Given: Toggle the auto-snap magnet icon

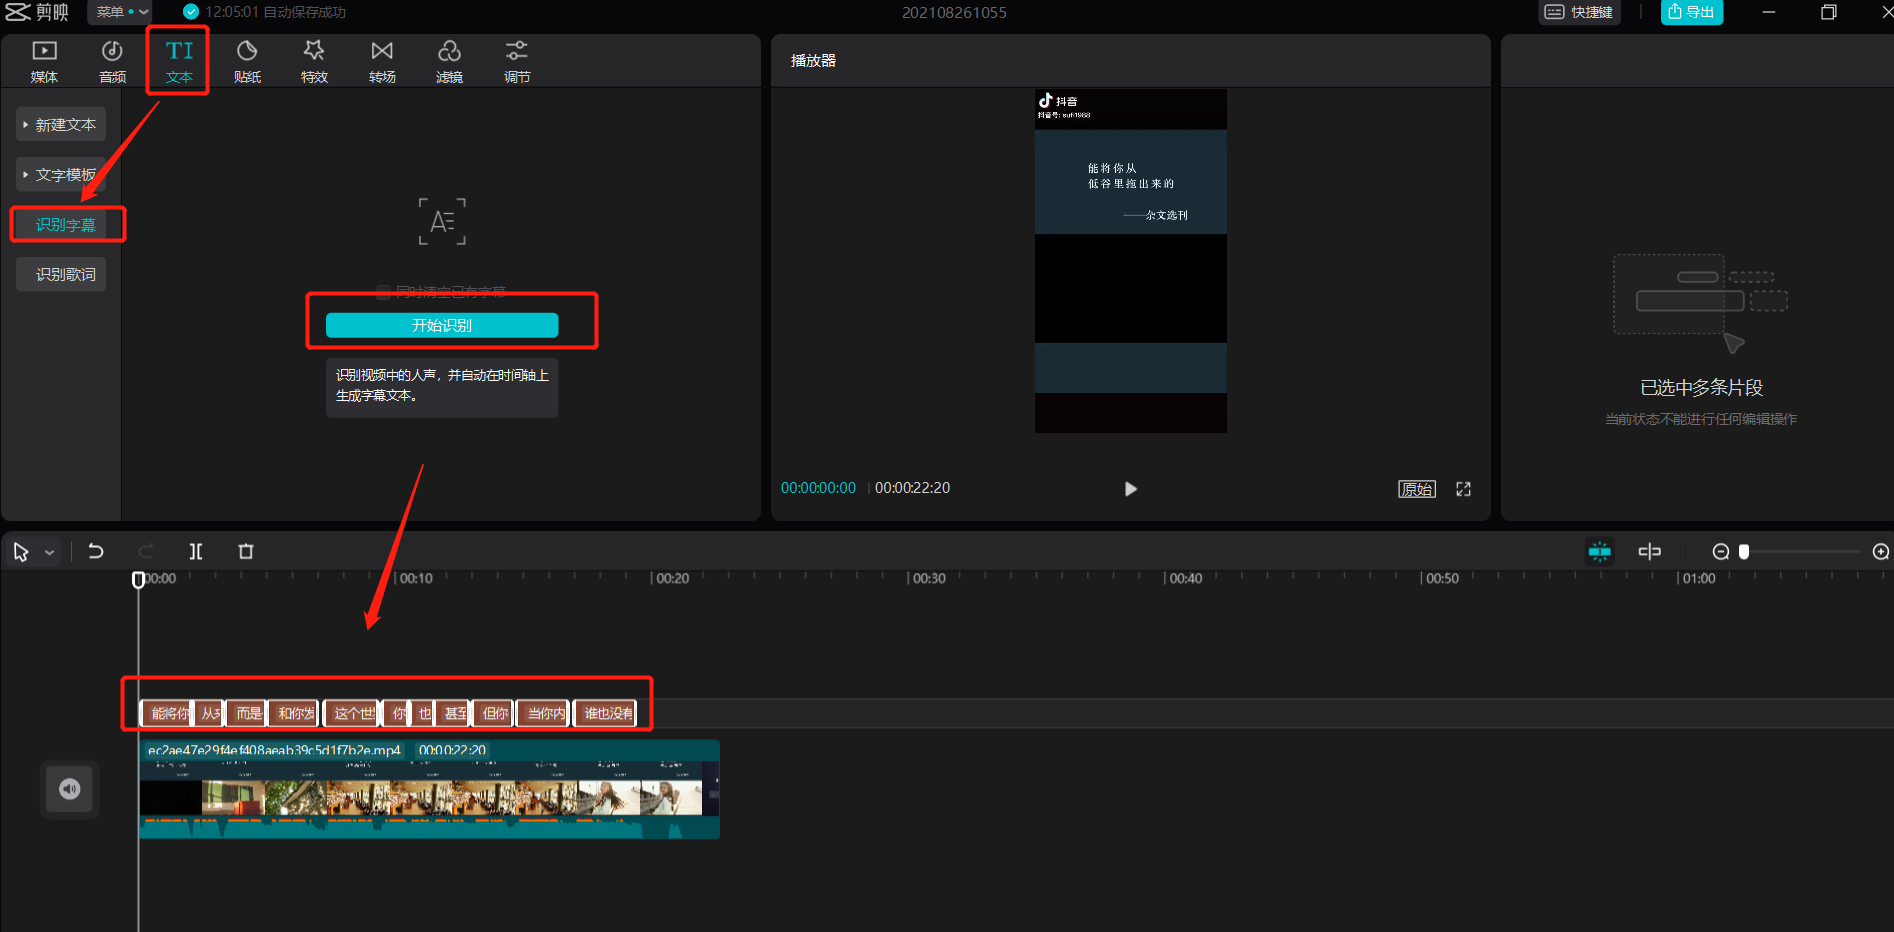Looking at the screenshot, I should [x=1599, y=551].
